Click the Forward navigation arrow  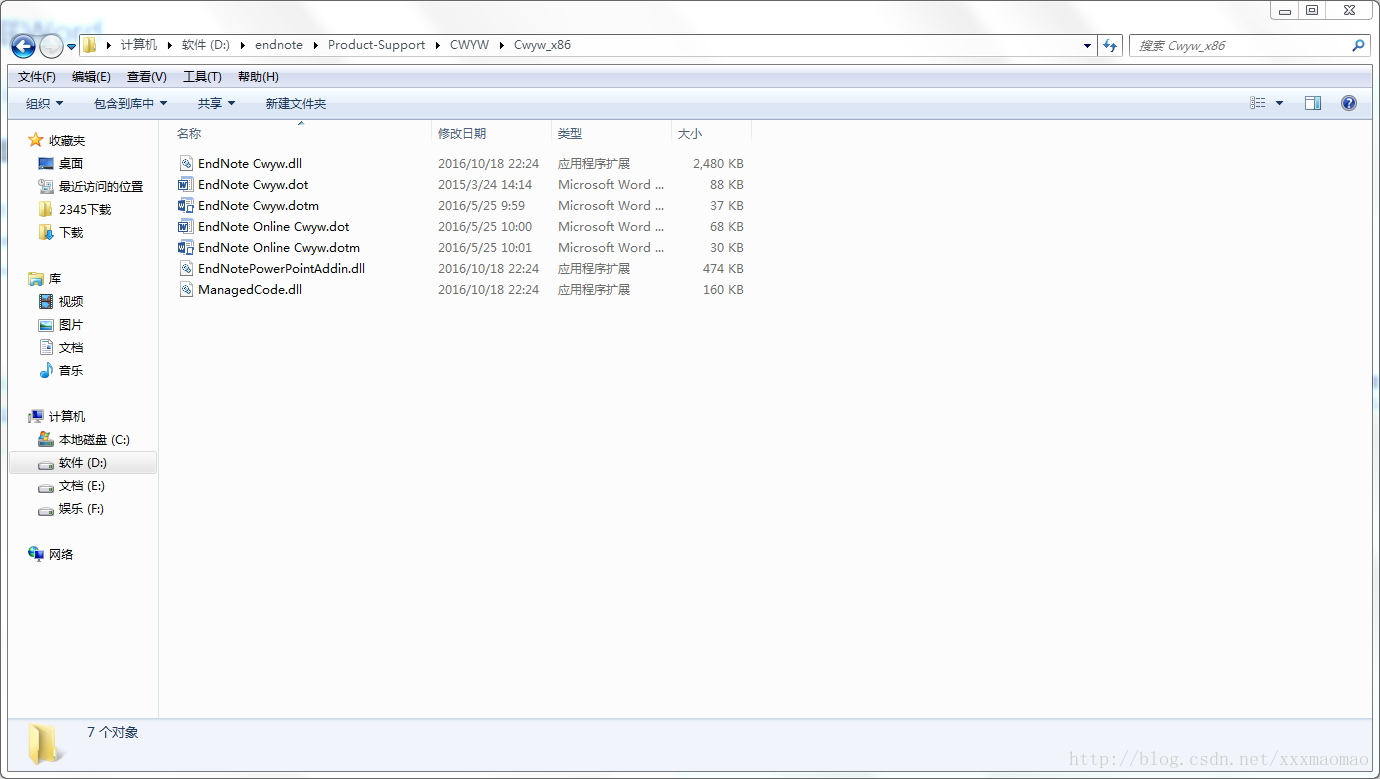[51, 46]
